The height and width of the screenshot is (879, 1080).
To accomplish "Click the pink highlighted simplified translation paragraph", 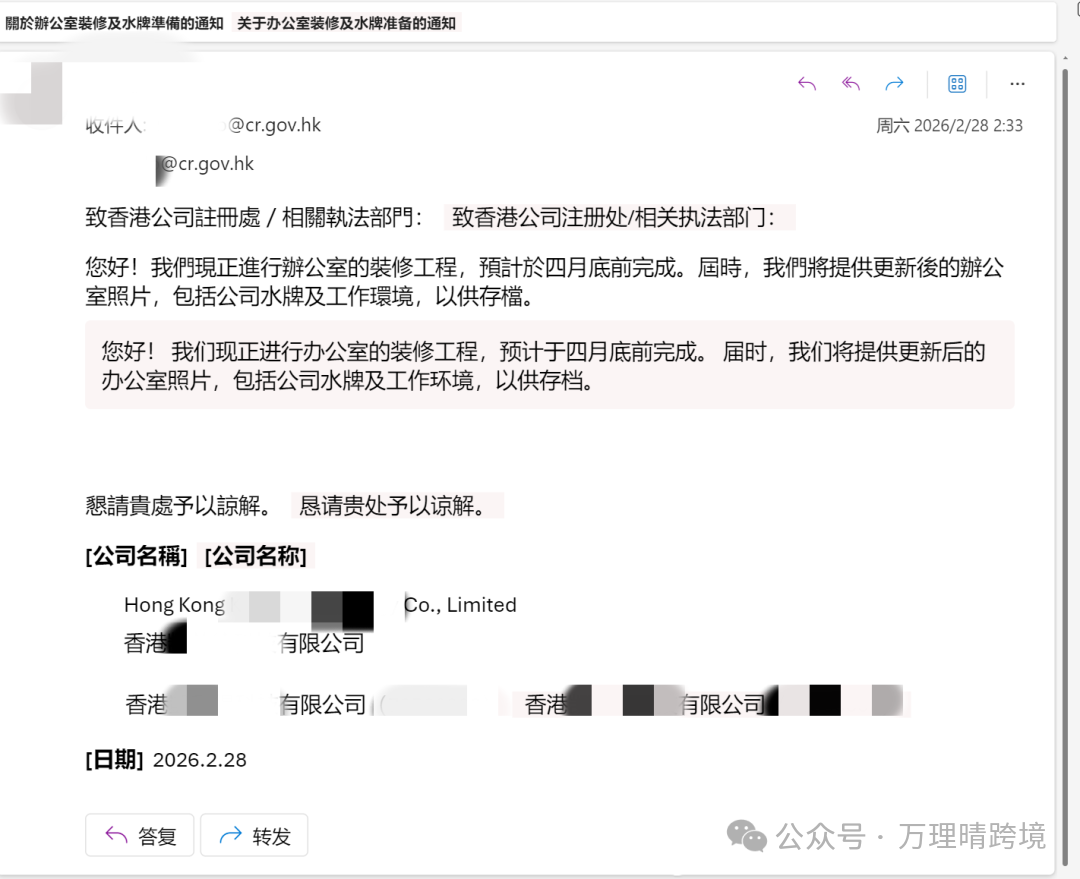I will (549, 366).
